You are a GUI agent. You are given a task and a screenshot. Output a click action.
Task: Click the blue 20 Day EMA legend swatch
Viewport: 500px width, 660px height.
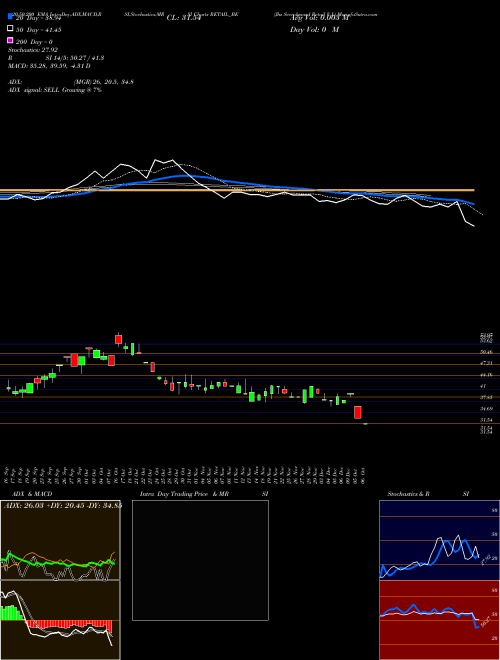coord(10,17)
